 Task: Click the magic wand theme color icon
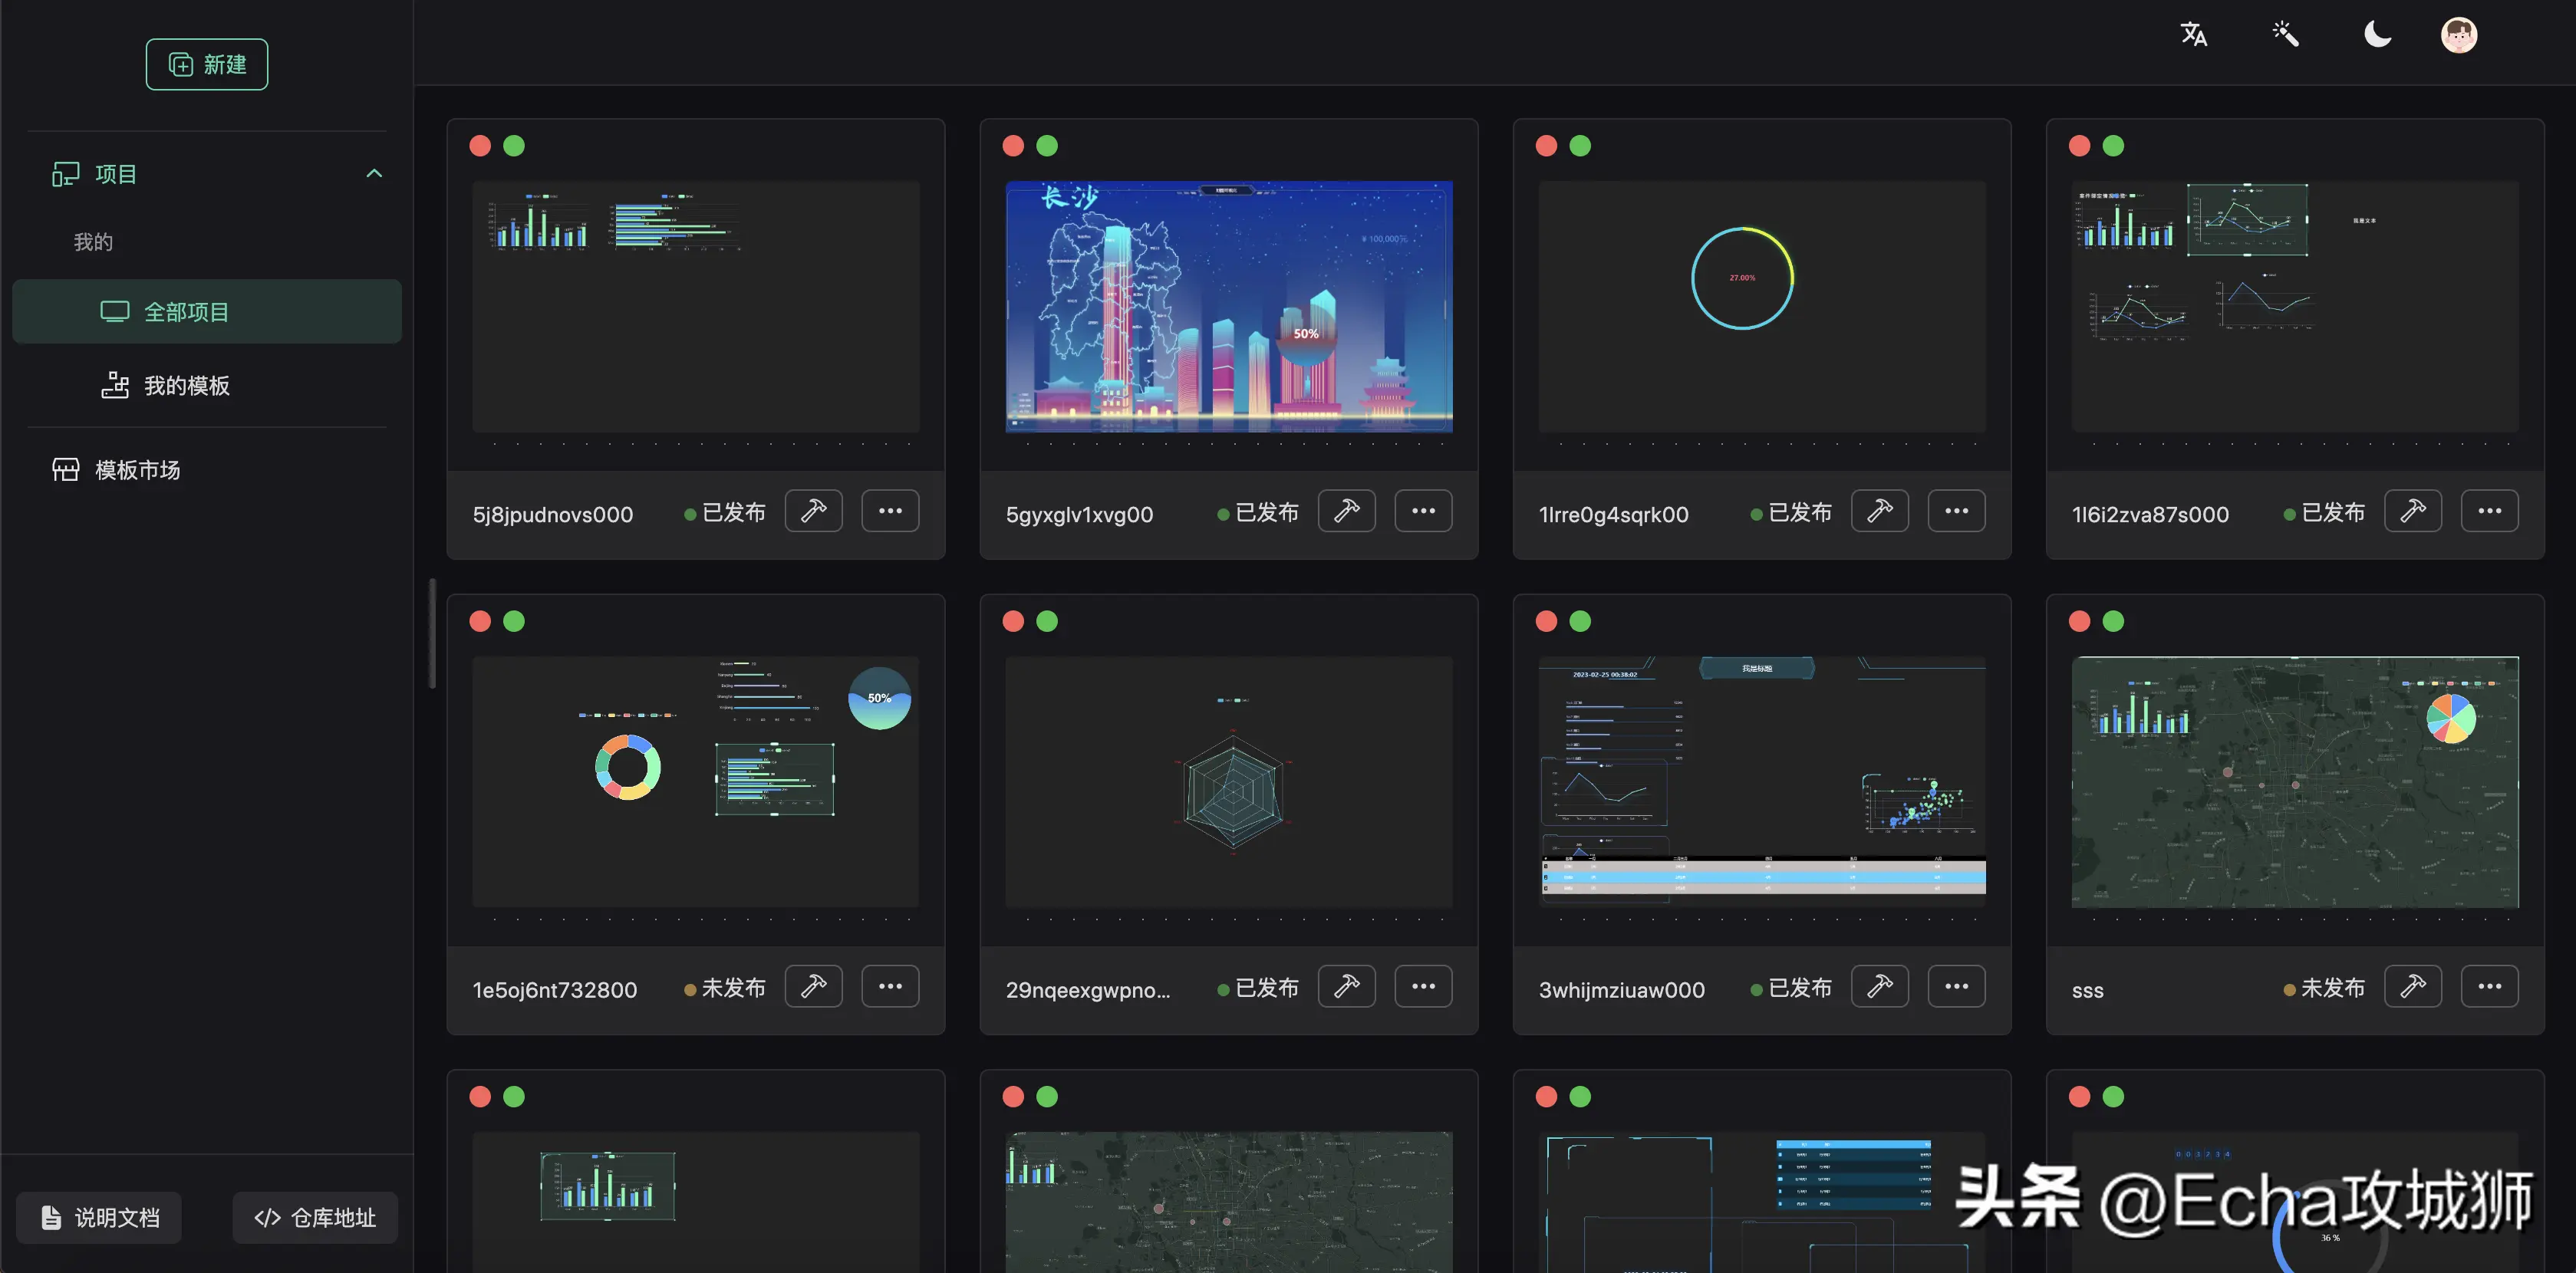(x=2286, y=35)
